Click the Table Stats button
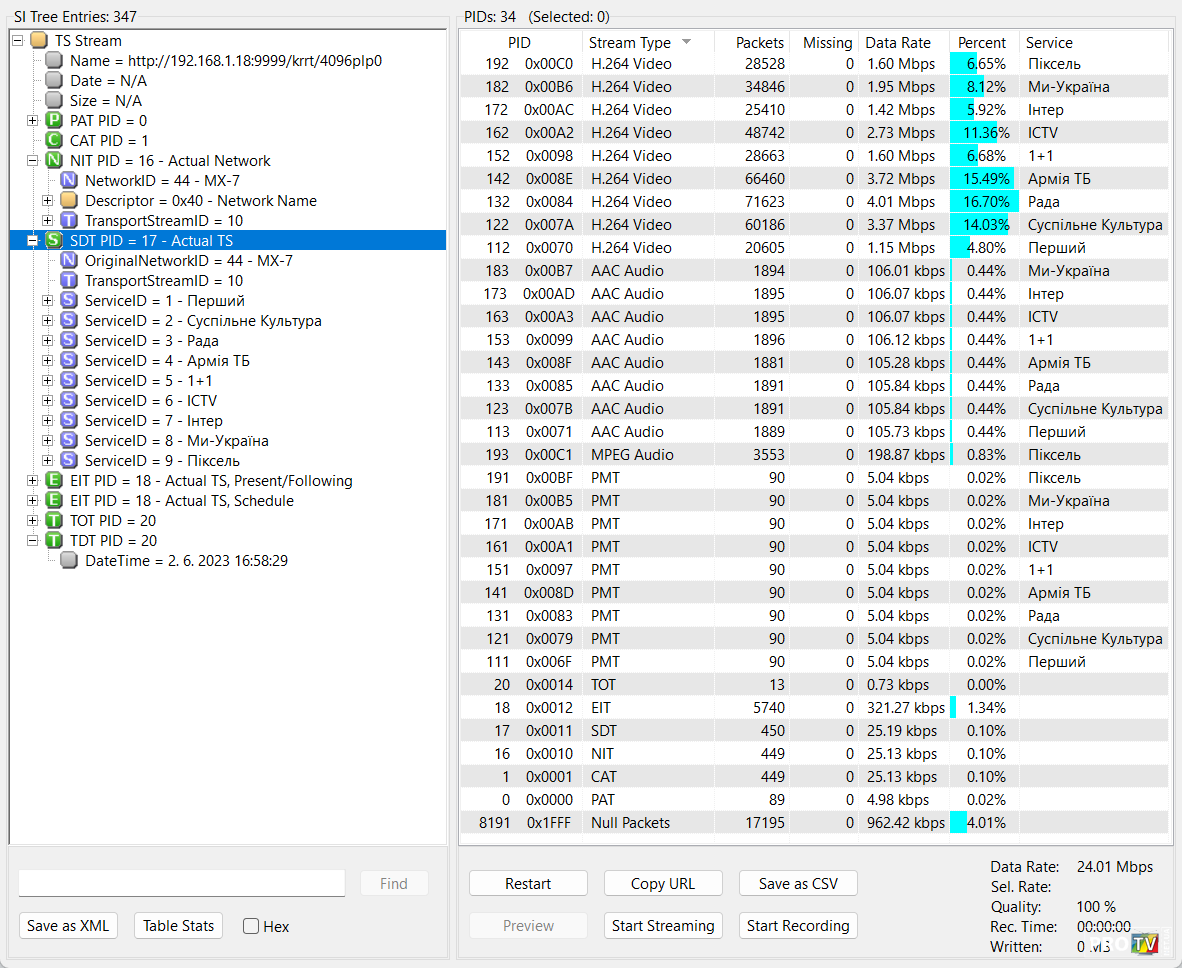 [178, 926]
